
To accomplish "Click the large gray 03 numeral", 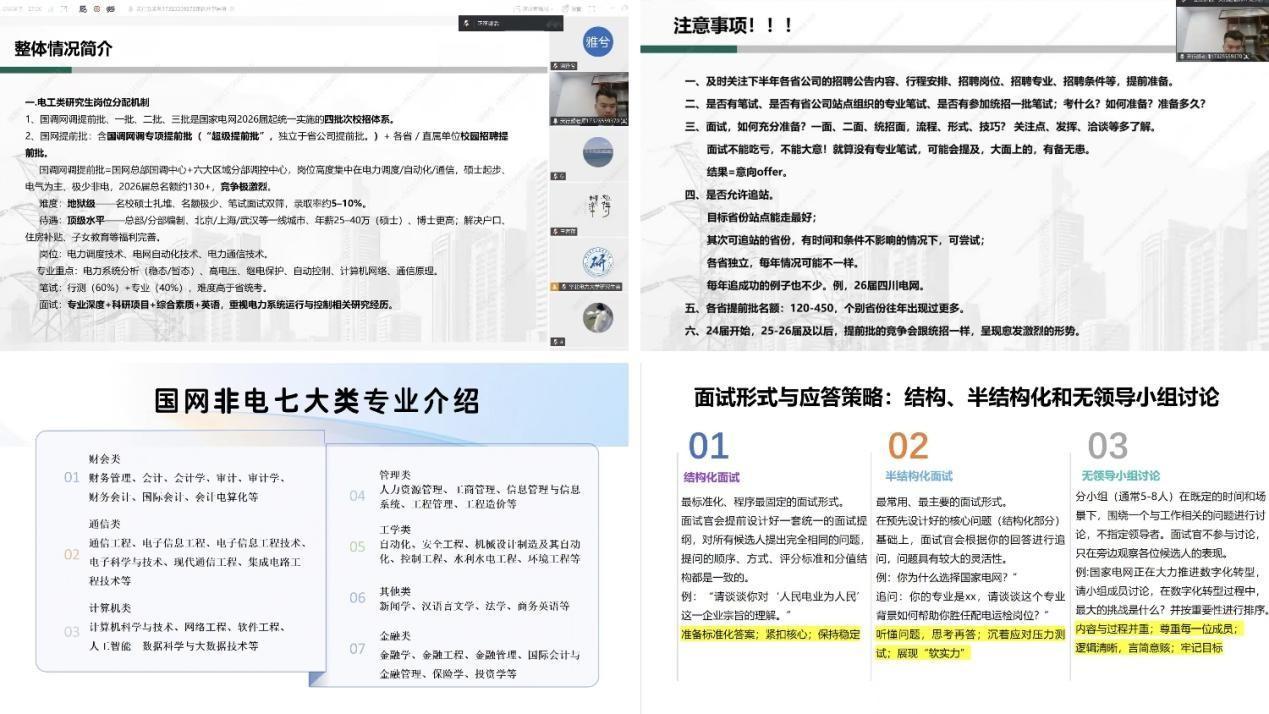I will [x=1107, y=446].
